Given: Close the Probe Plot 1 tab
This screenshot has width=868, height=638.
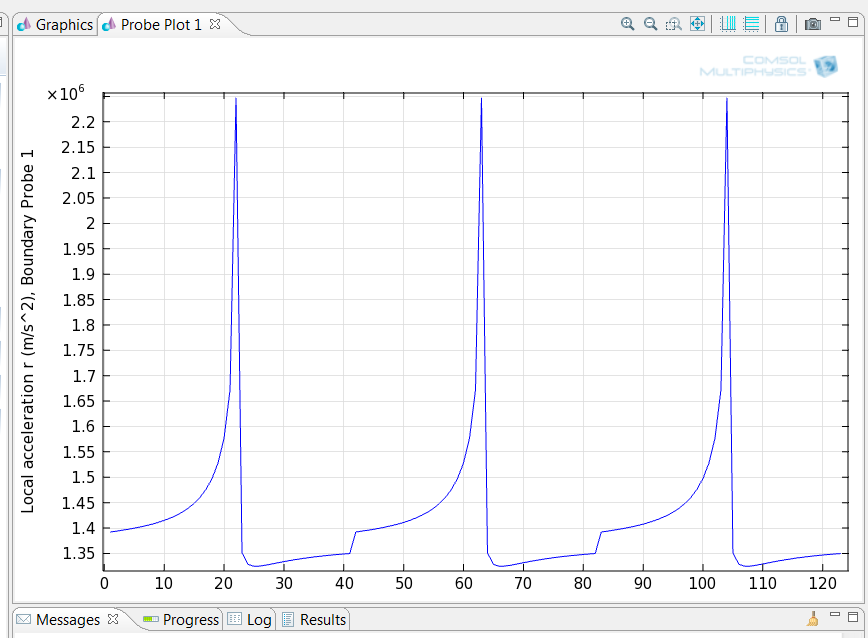Looking at the screenshot, I should point(215,24).
